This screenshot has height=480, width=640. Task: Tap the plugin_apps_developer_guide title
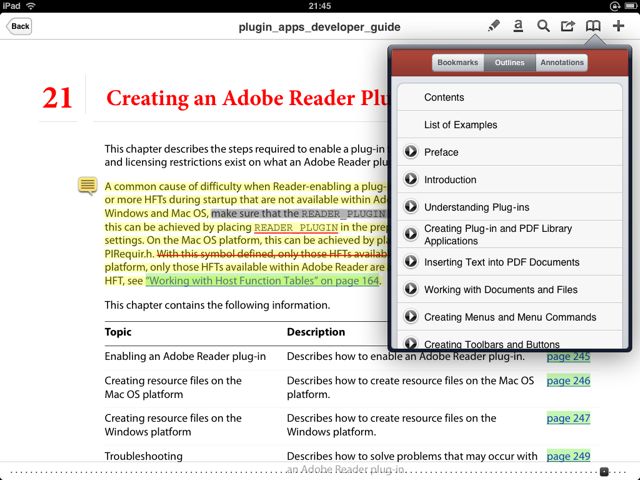(319, 27)
